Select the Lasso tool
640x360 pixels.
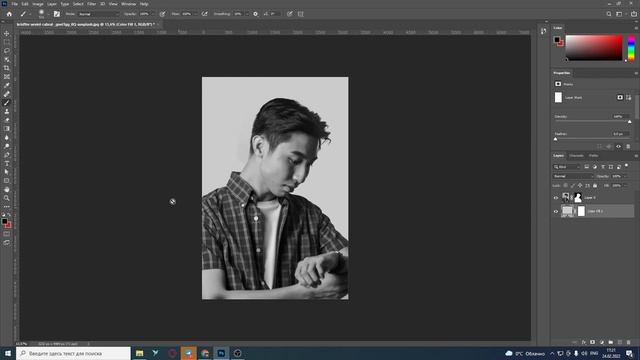7,51
